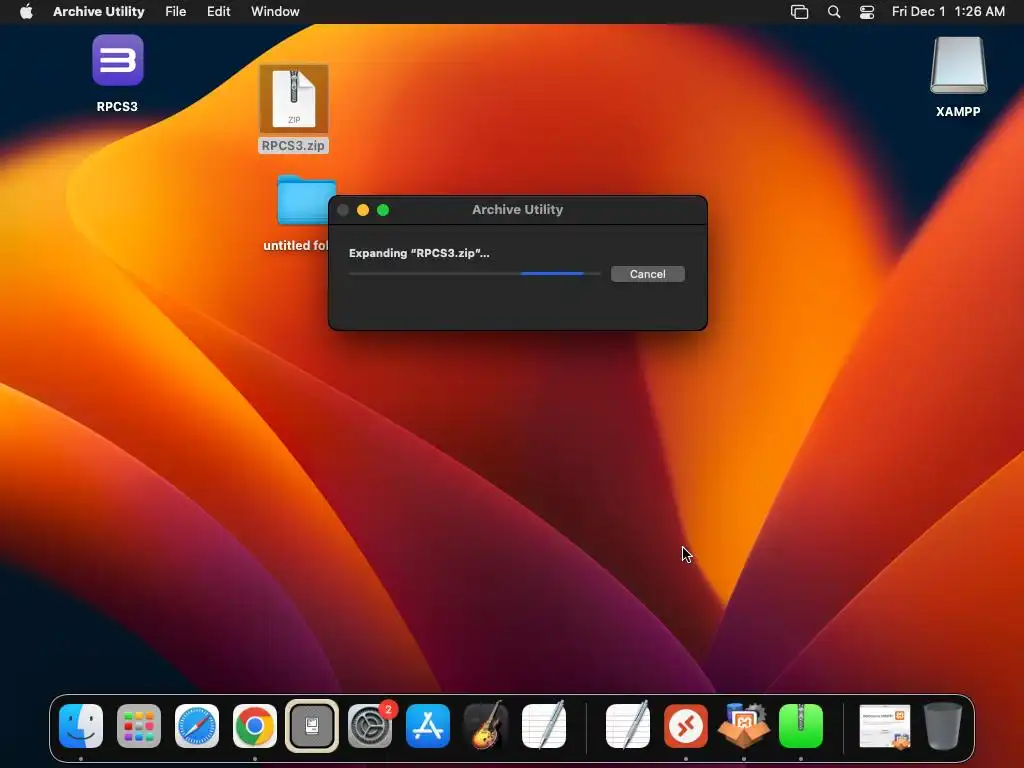
Task: Restore the minimized XAMPP window thumbnail
Action: pos(885,726)
